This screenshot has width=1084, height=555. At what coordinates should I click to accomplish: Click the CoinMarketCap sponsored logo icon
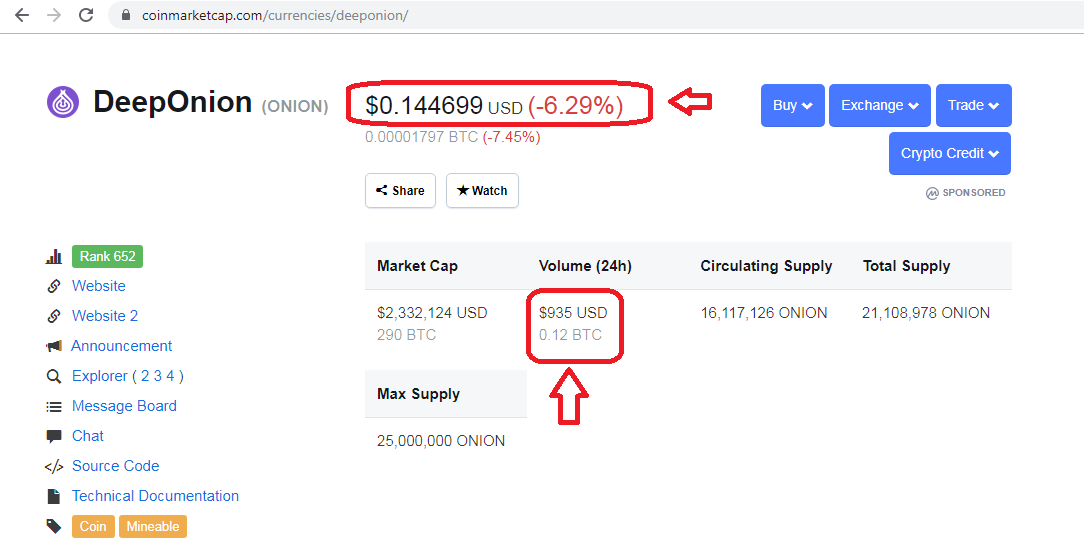click(932, 193)
